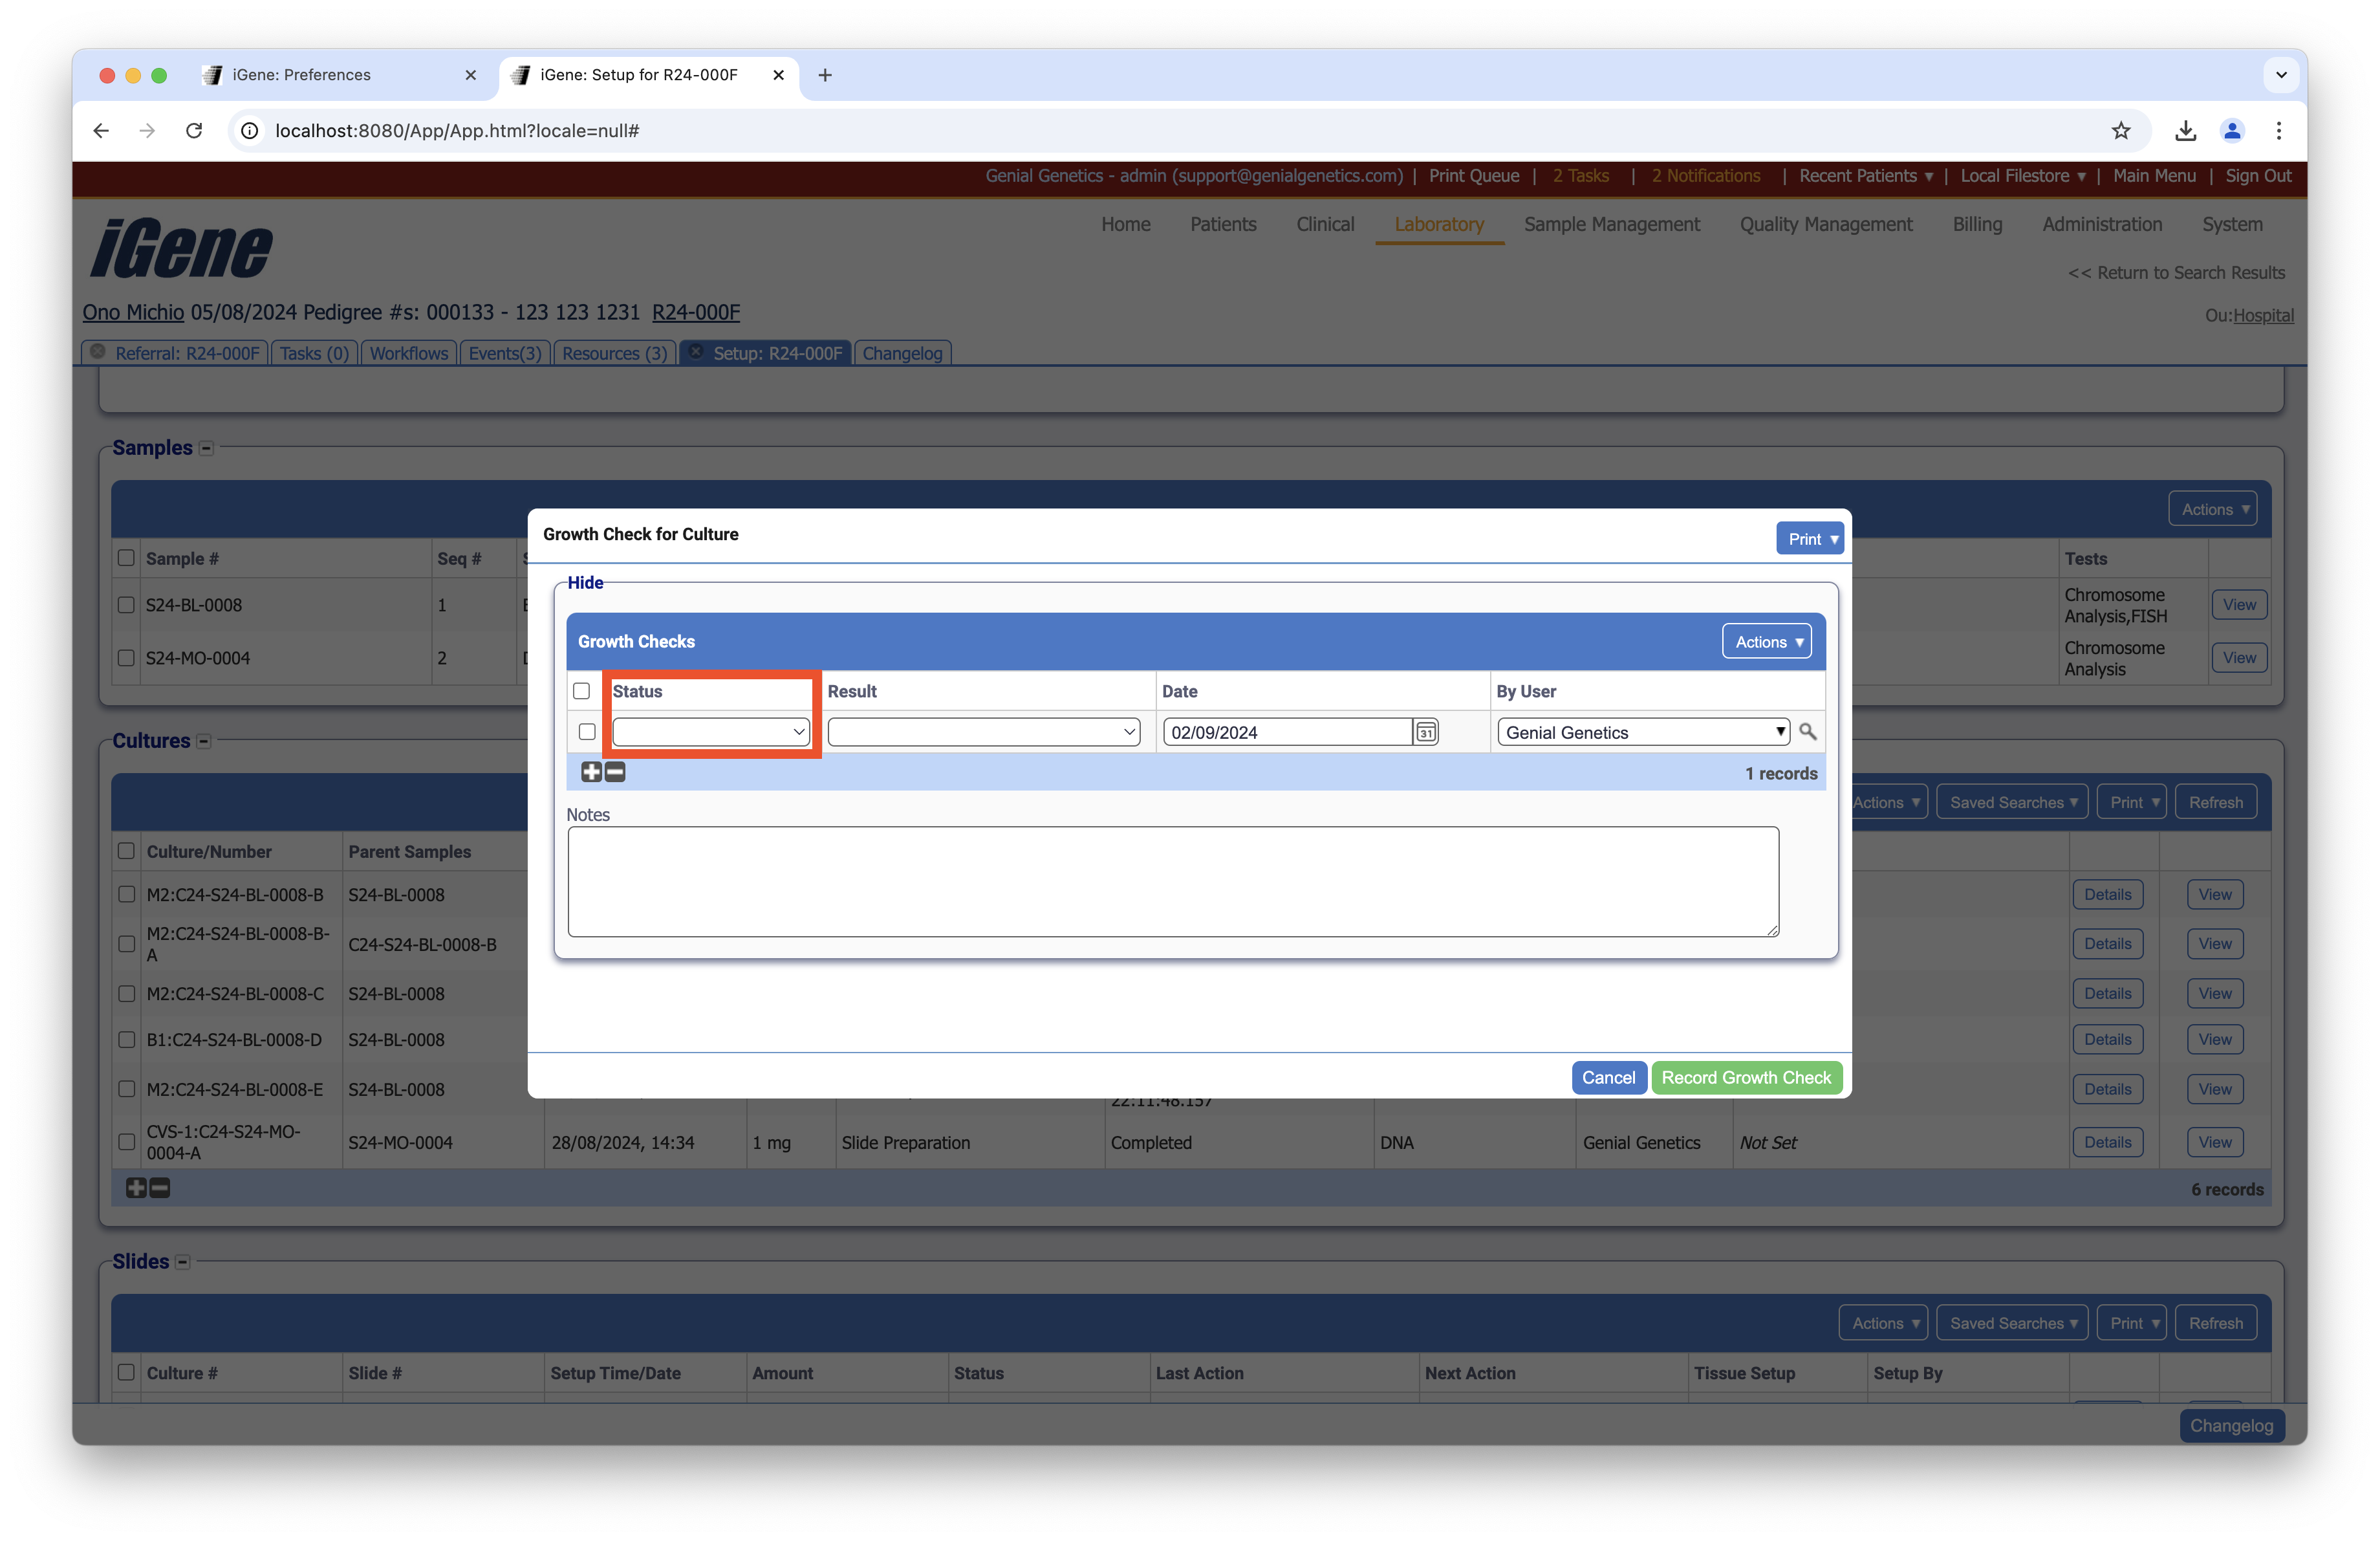The height and width of the screenshot is (1541, 2380).
Task: Click the Hide link above Growth Checks
Action: (x=585, y=583)
